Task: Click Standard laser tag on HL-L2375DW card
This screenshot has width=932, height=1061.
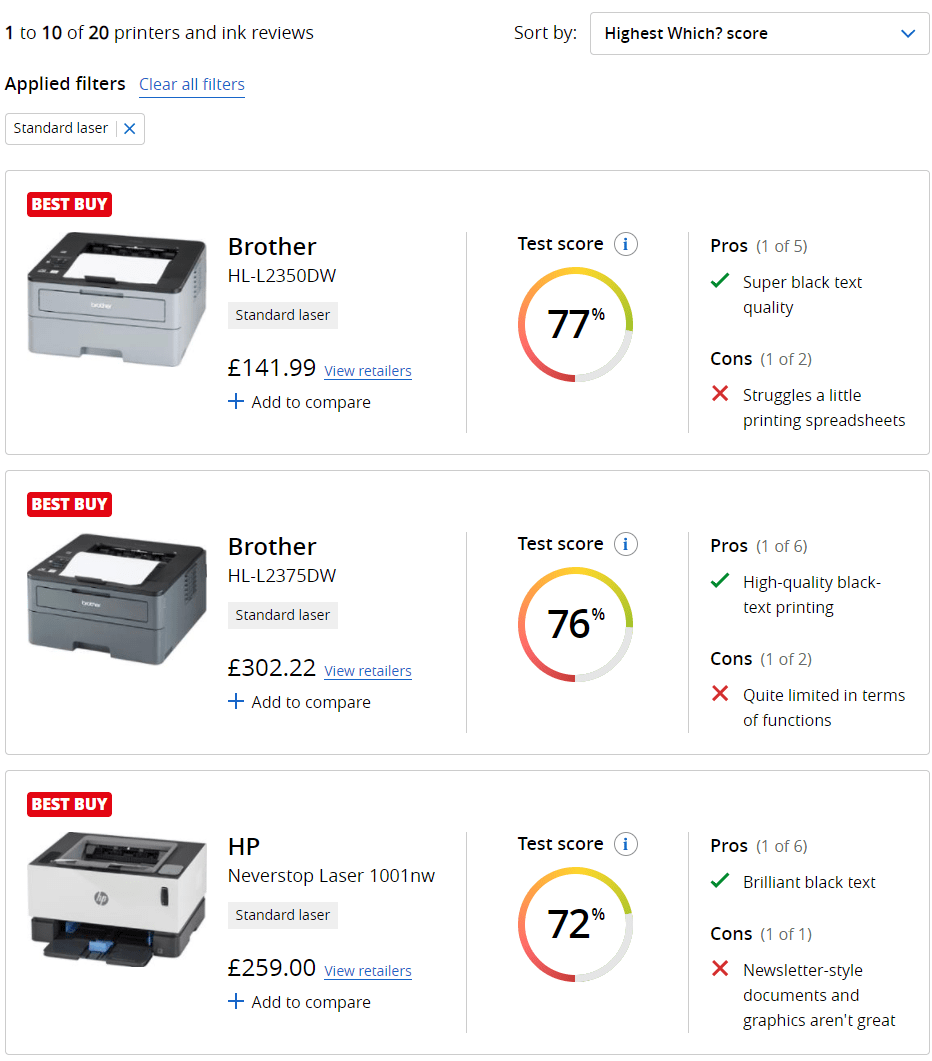Action: click(283, 615)
